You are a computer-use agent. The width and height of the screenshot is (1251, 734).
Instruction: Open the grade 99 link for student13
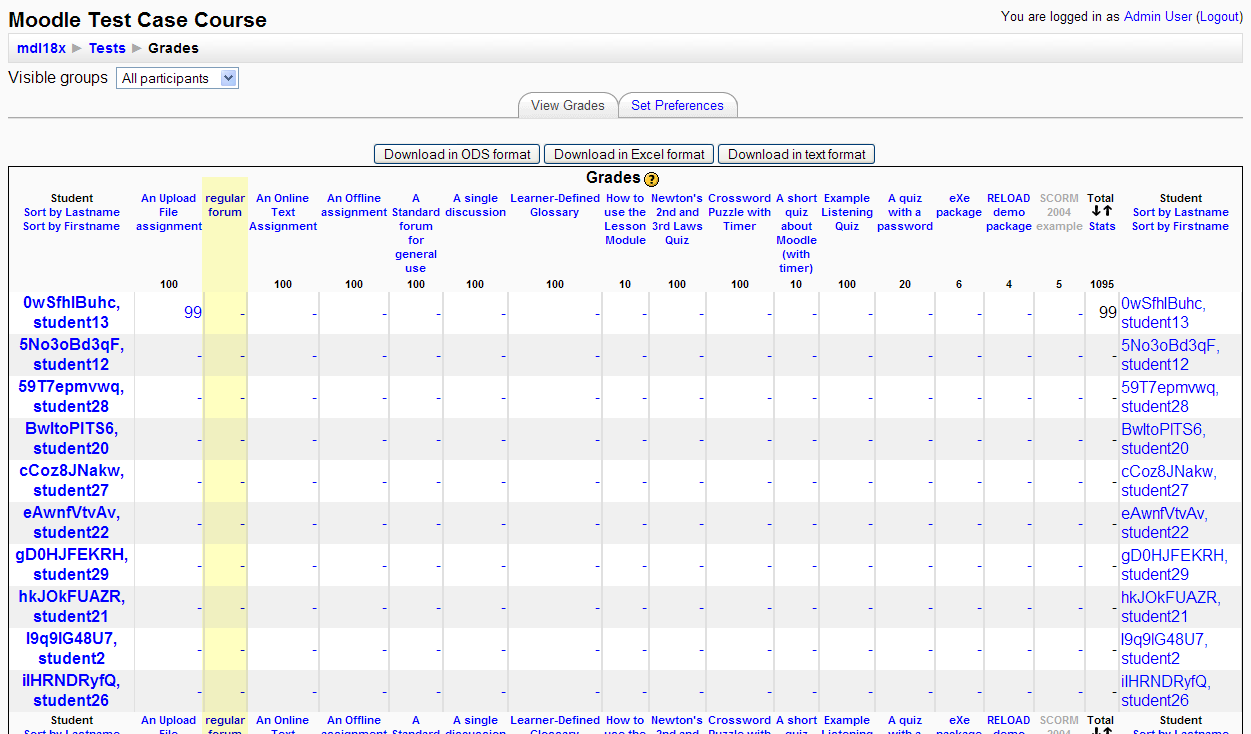click(x=193, y=312)
